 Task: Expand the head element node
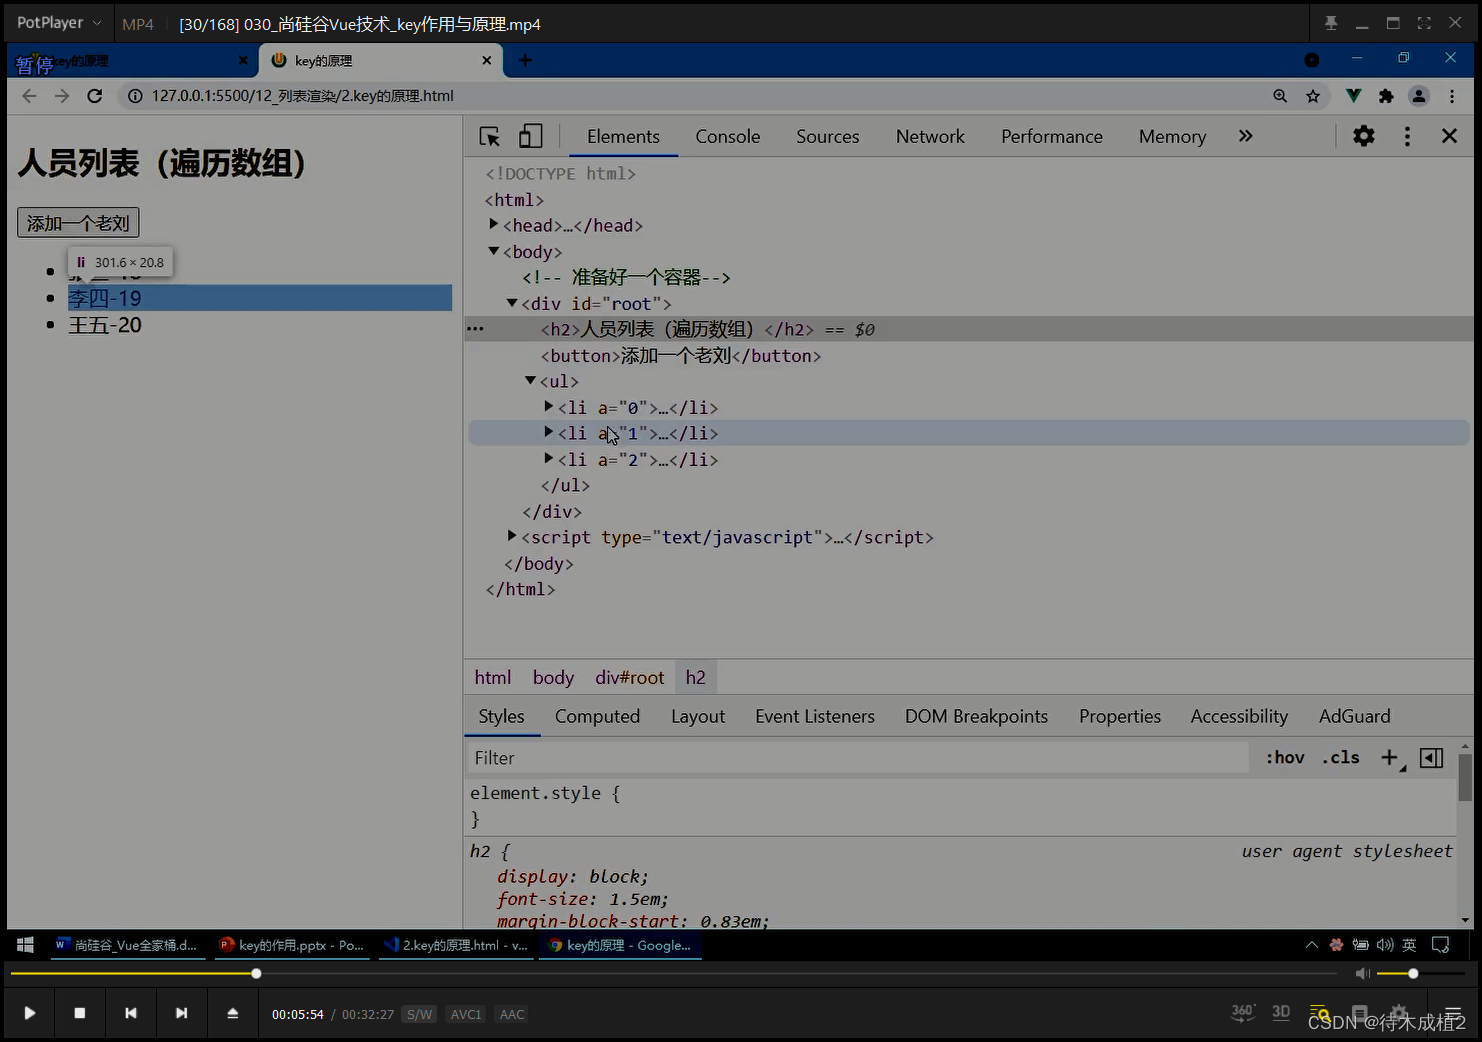(x=494, y=224)
